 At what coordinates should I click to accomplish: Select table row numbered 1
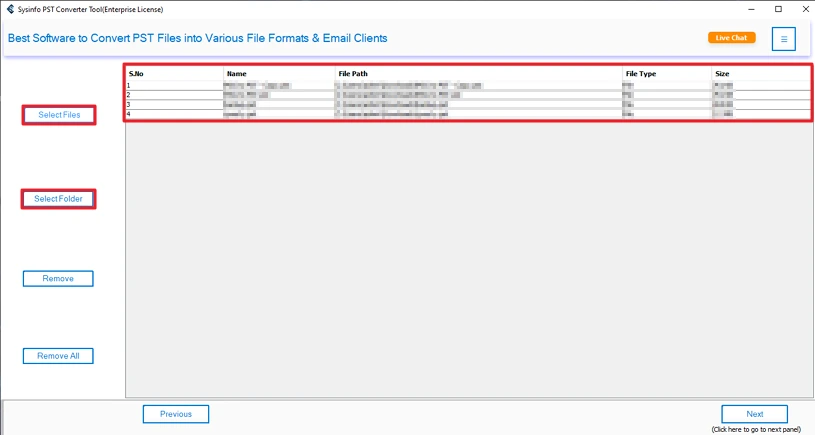[468, 86]
